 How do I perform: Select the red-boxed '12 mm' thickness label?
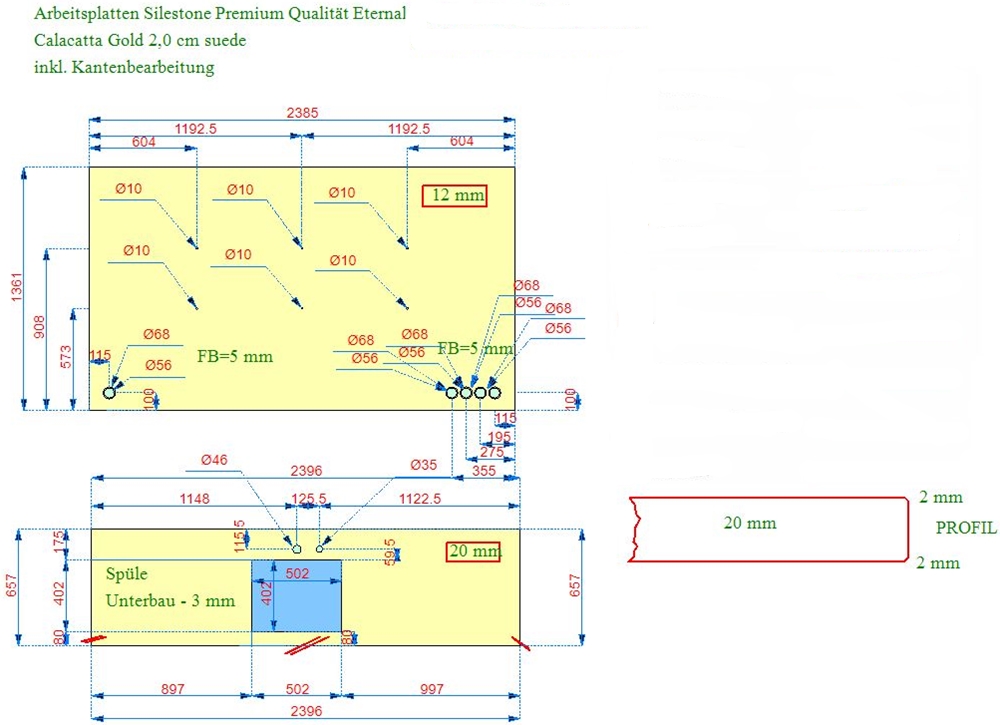(x=455, y=195)
